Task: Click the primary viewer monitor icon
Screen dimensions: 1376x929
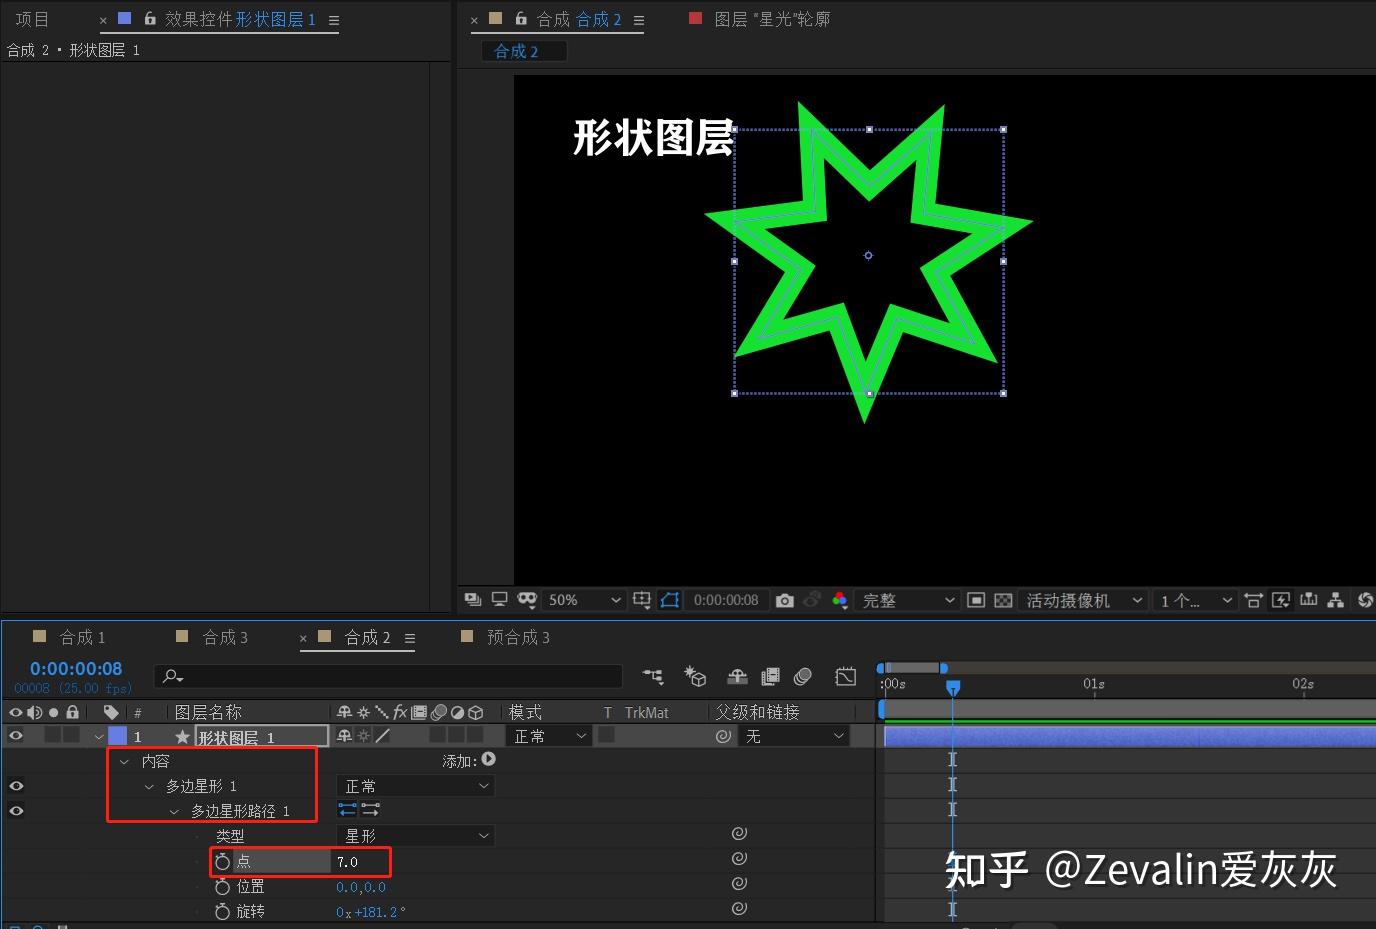Action: 499,600
